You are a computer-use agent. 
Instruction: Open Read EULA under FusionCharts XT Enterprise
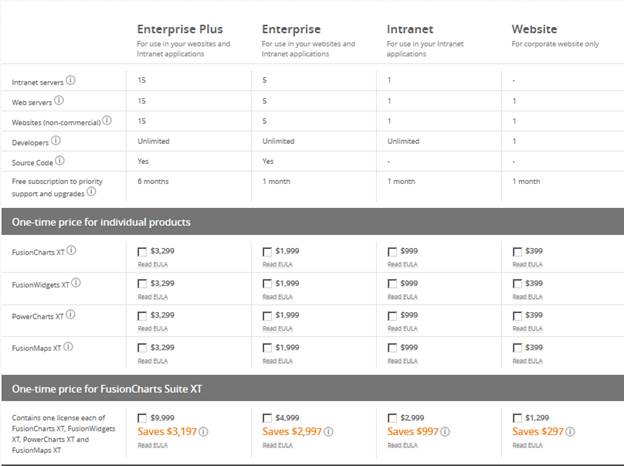pyautogui.click(x=277, y=265)
